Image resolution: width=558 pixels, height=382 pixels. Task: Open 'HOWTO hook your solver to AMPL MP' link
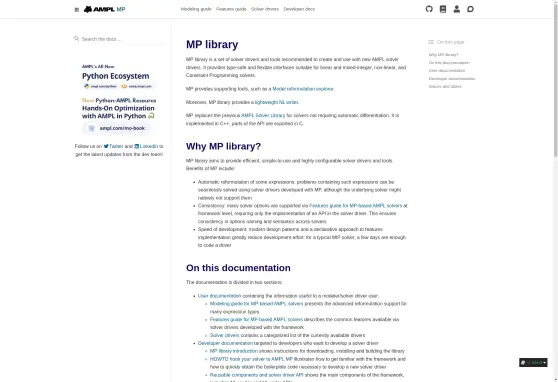pos(251,359)
